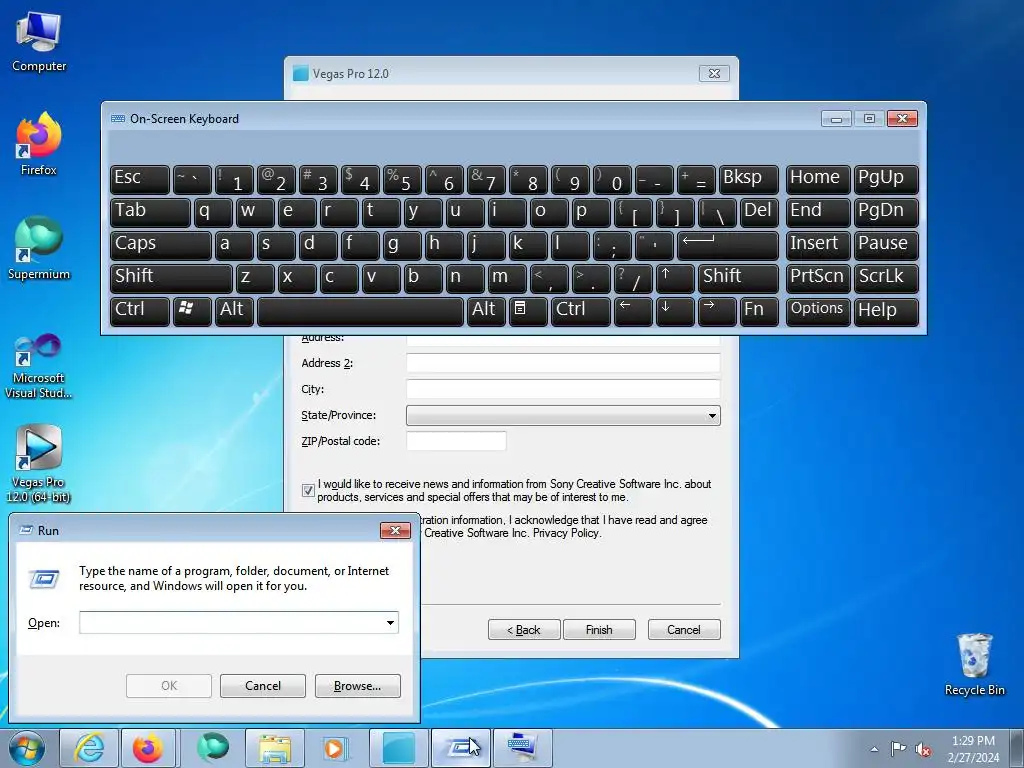The width and height of the screenshot is (1024, 768).
Task: Click the Back button in Vegas Pro
Action: point(524,630)
